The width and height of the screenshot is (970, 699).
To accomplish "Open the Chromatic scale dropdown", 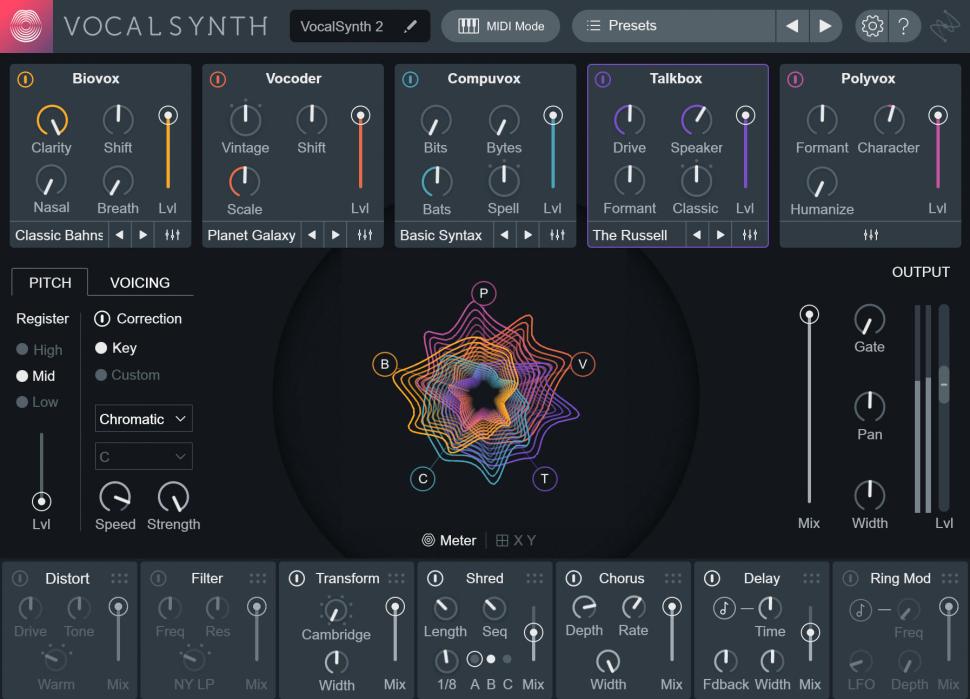I will point(143,418).
